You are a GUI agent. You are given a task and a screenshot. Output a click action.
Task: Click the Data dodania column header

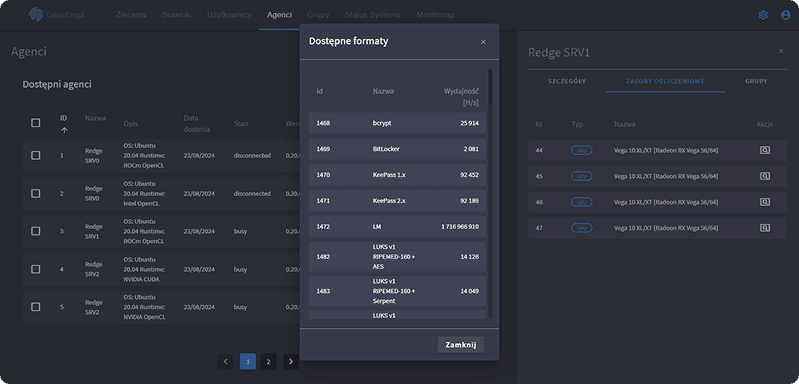196,123
